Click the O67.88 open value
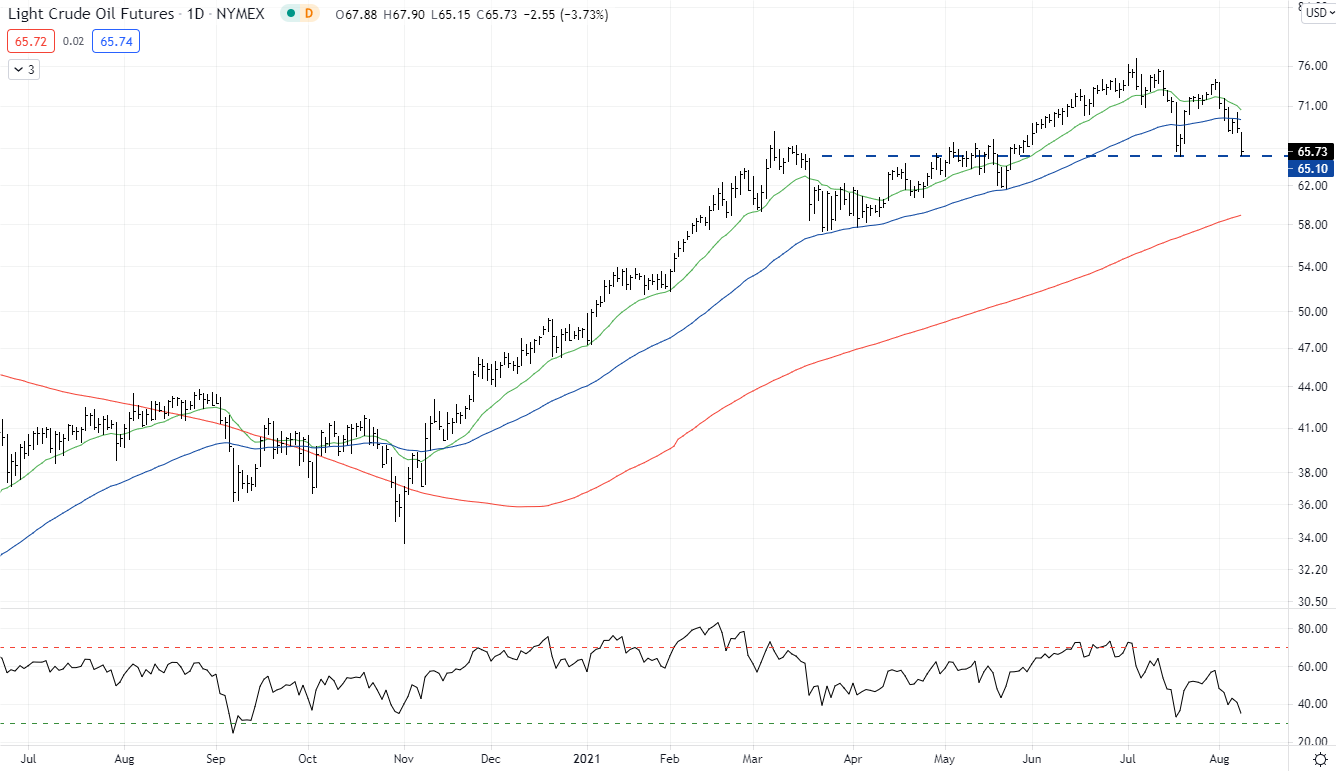The height and width of the screenshot is (771, 1336). [x=357, y=15]
